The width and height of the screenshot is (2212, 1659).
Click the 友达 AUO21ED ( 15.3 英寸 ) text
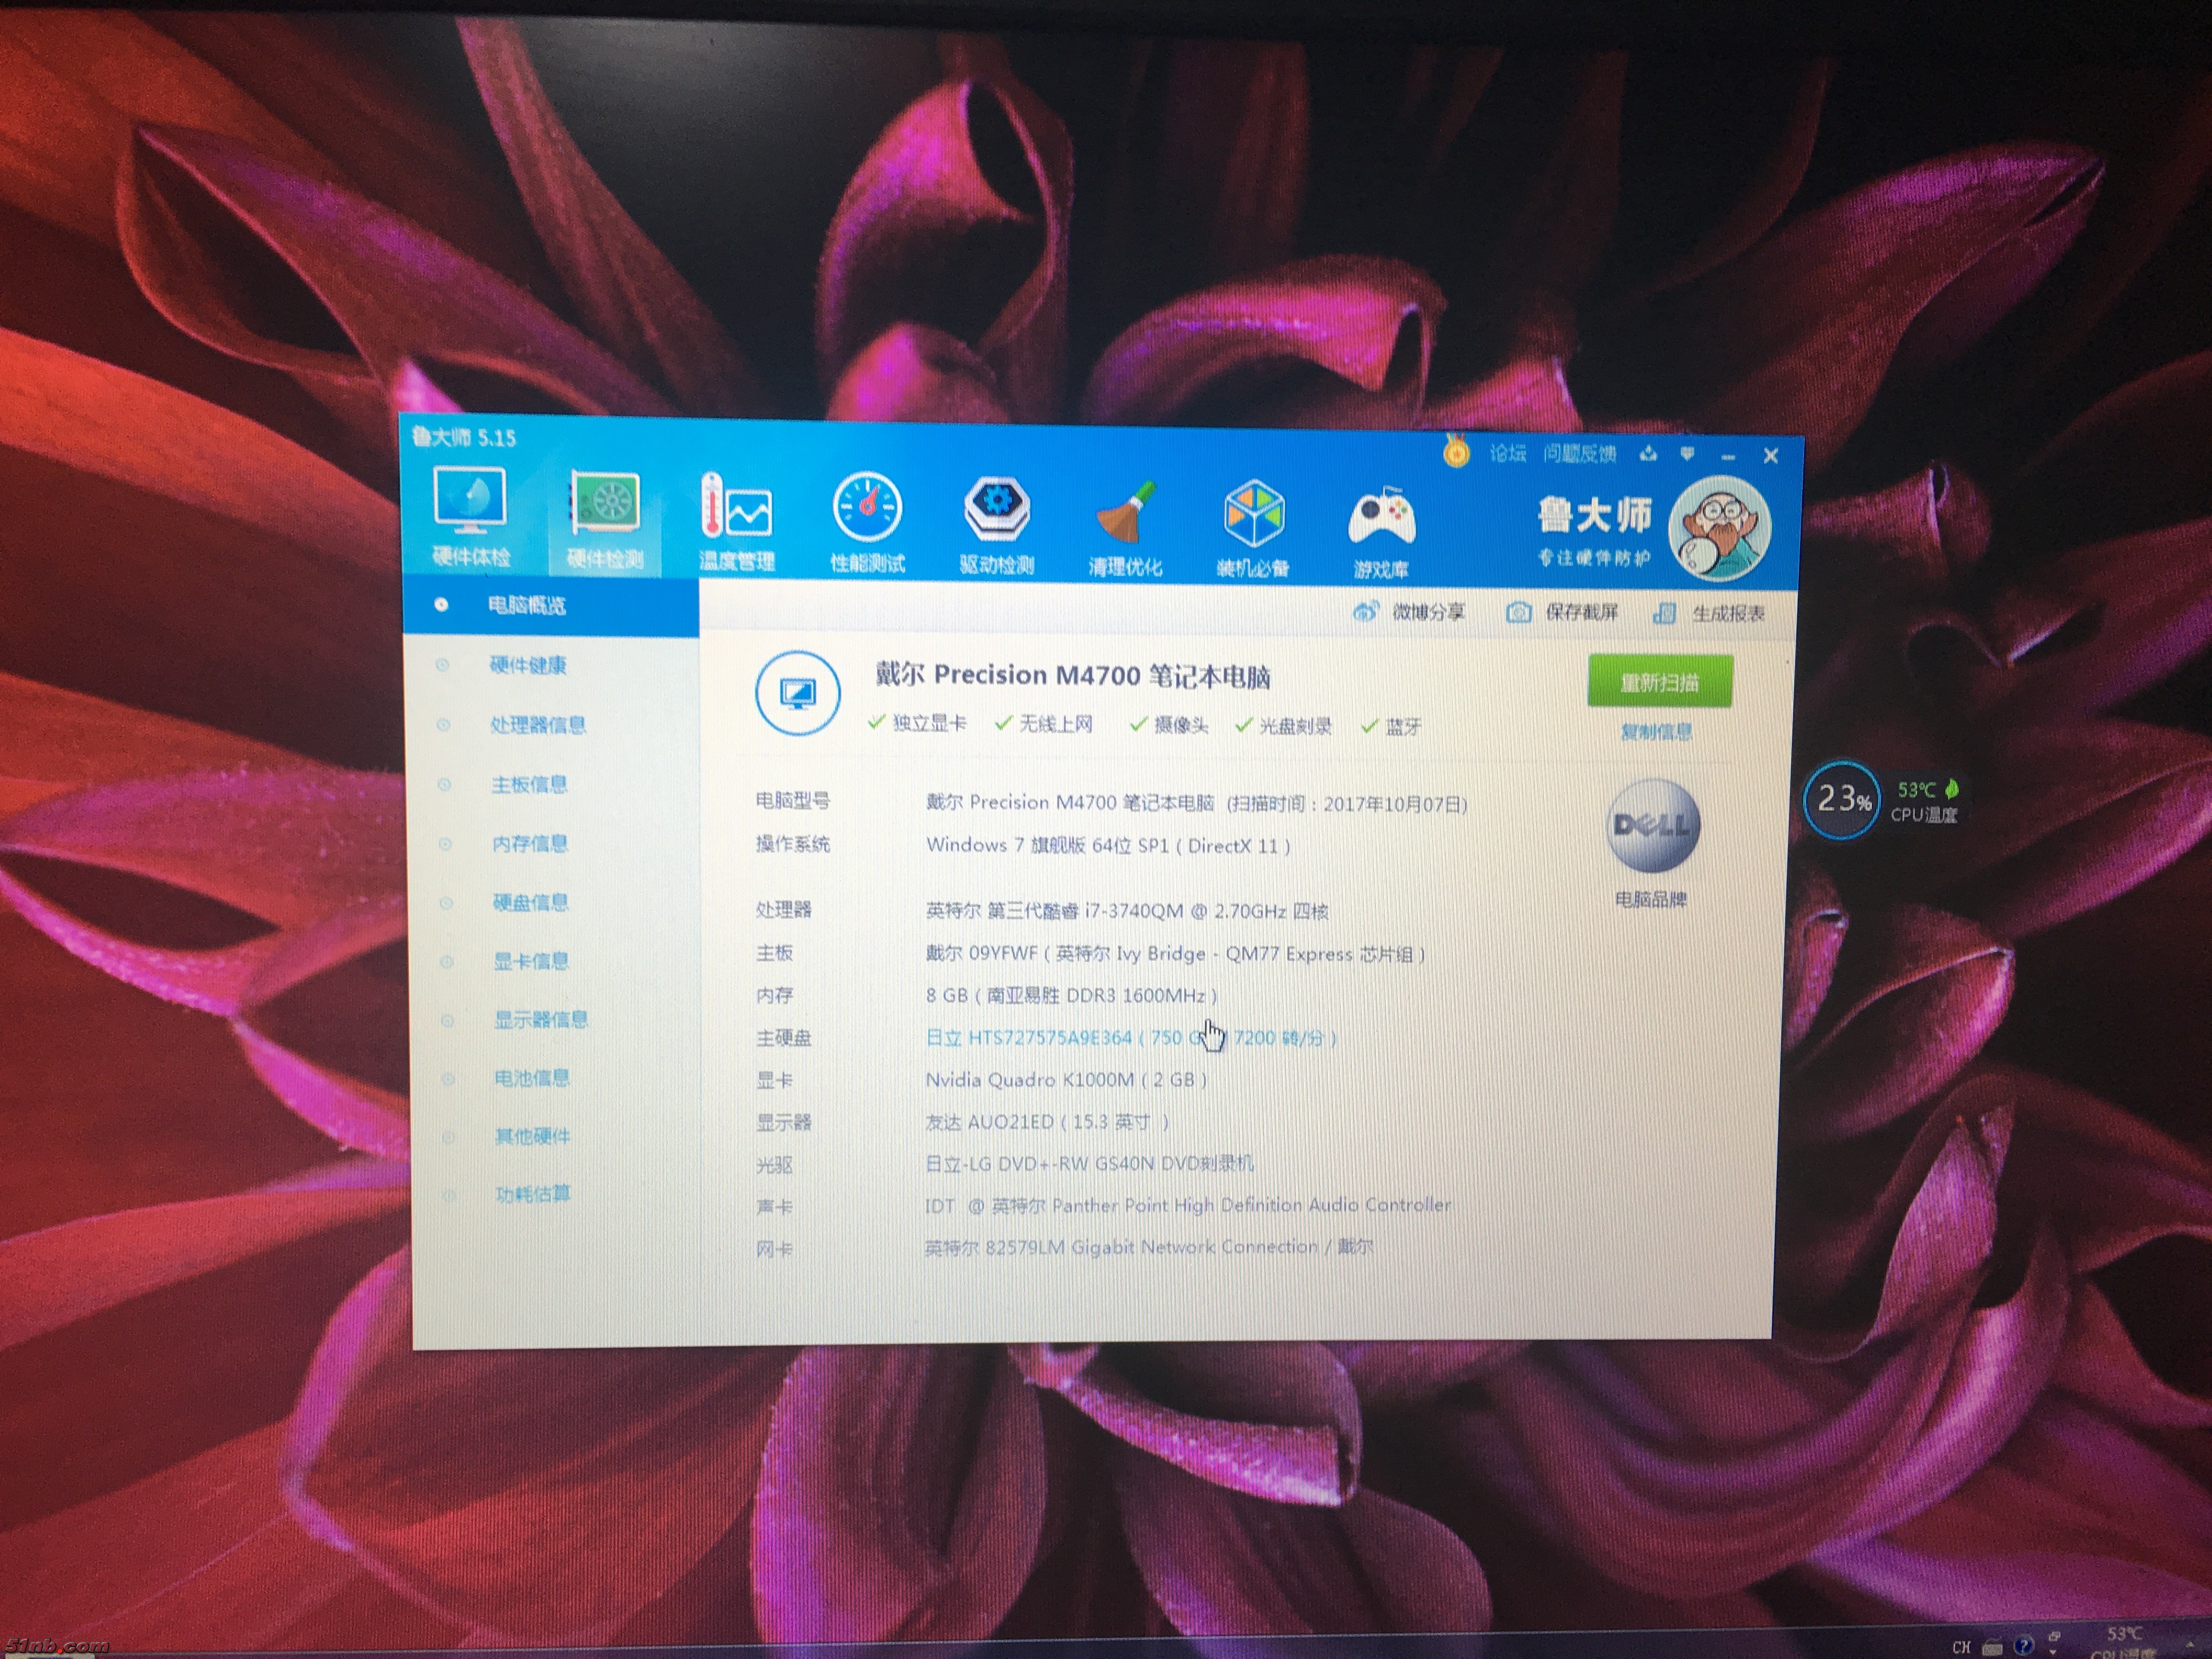(x=1047, y=1122)
